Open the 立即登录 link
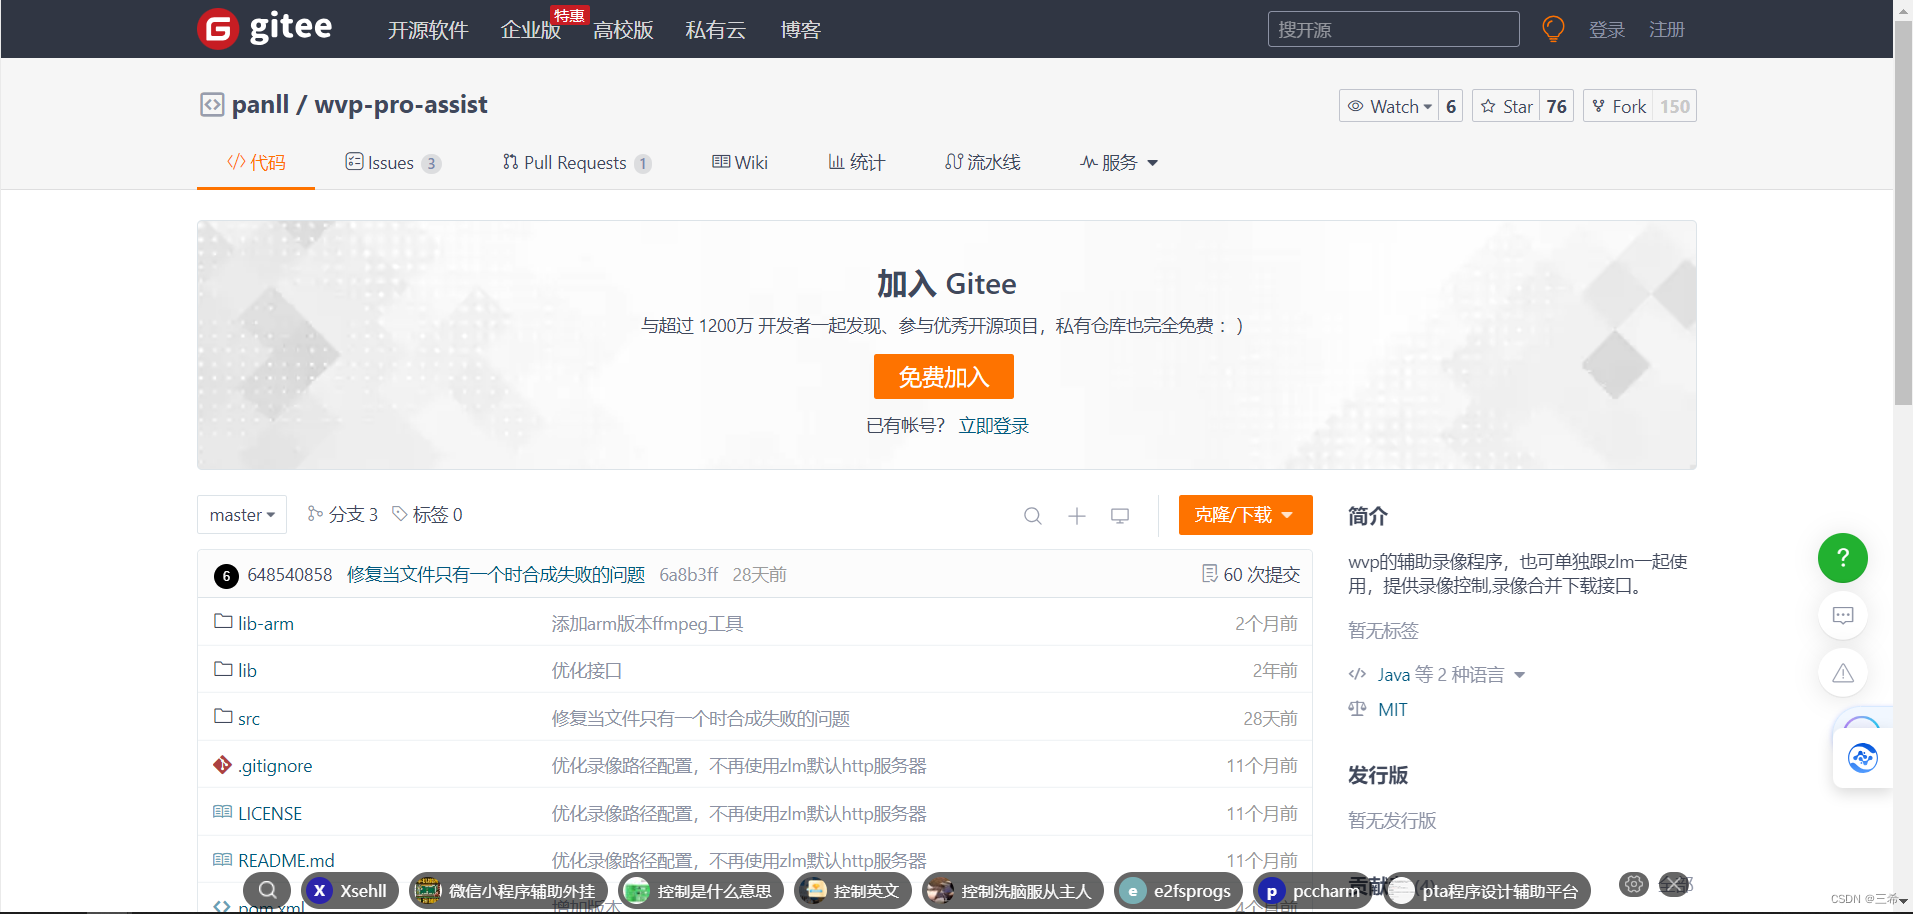 (x=993, y=424)
